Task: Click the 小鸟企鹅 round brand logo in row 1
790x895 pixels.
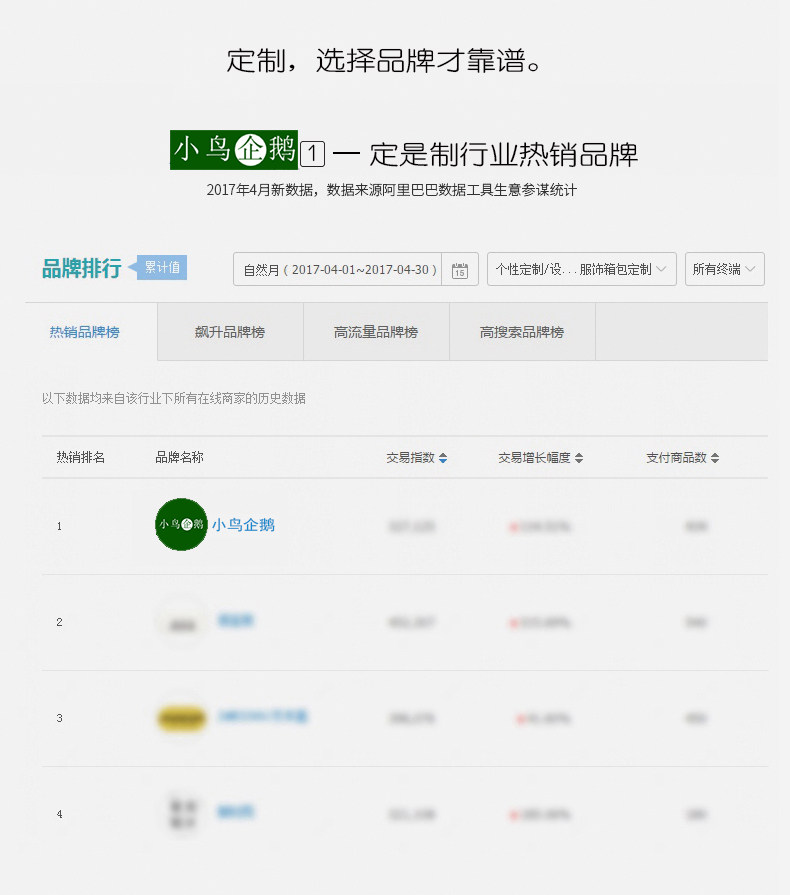Action: pos(182,525)
